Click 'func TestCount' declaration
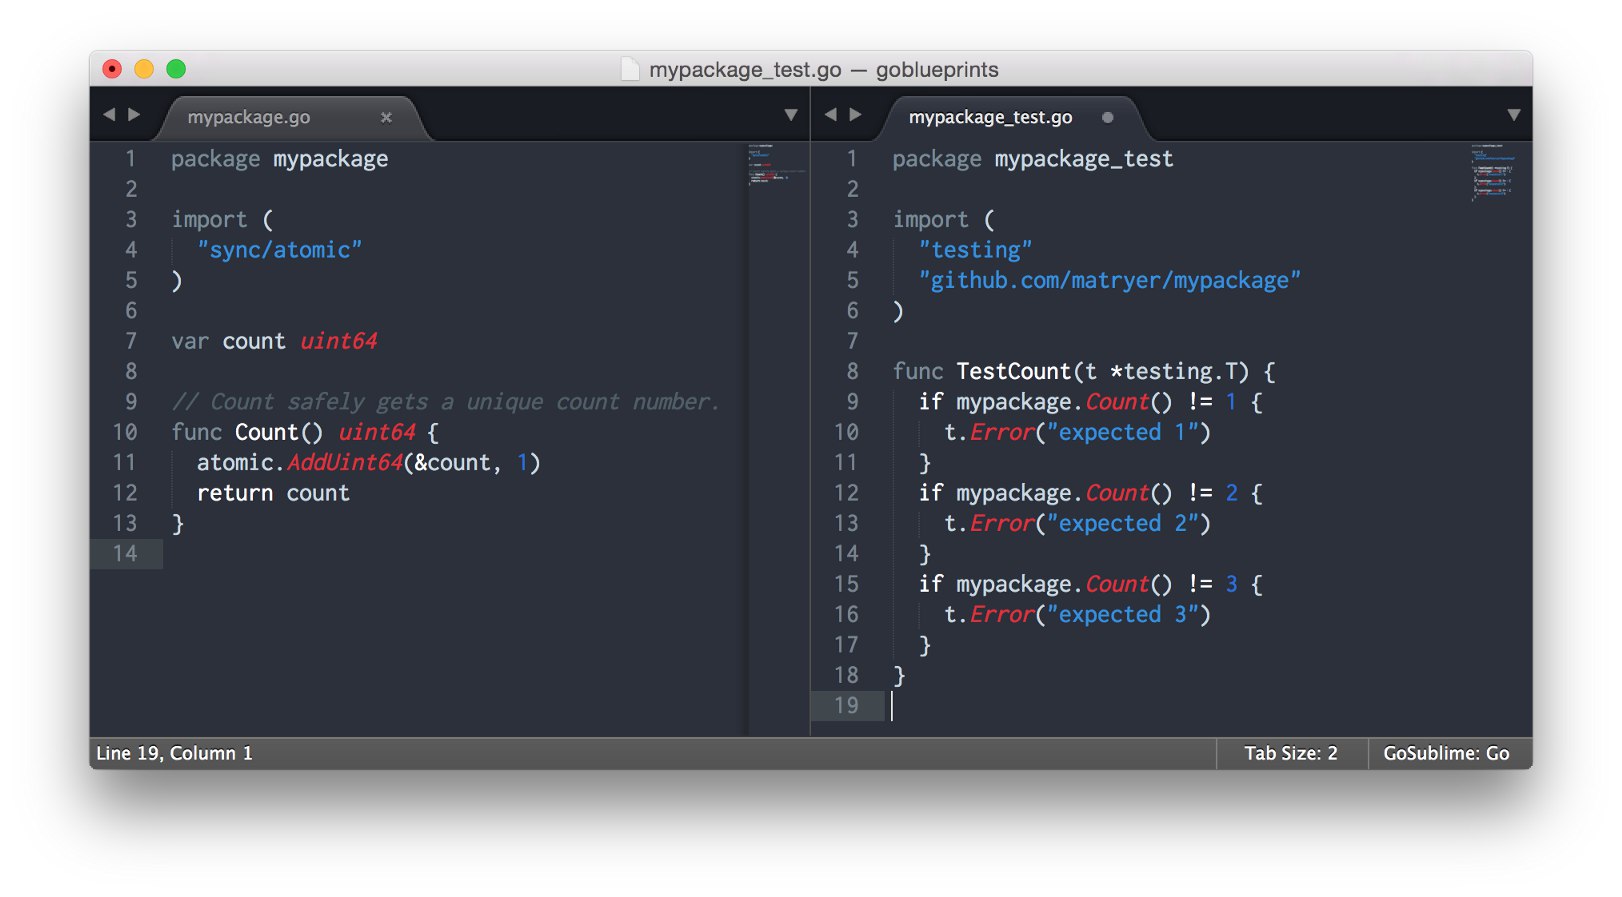The height and width of the screenshot is (897, 1622). pyautogui.click(x=1084, y=372)
